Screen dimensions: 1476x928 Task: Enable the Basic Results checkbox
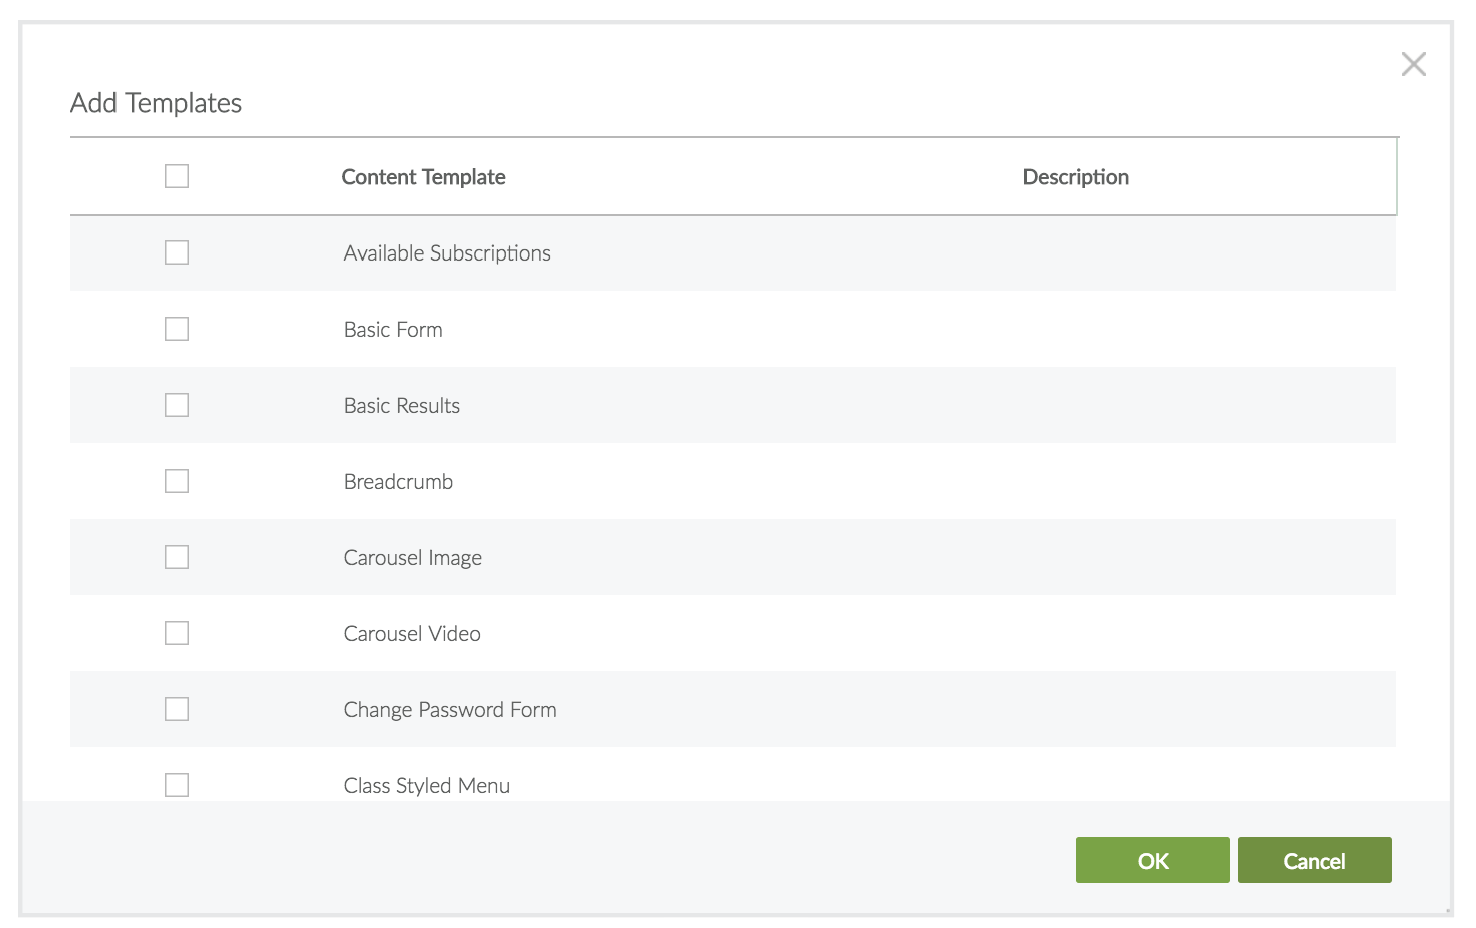pyautogui.click(x=177, y=405)
